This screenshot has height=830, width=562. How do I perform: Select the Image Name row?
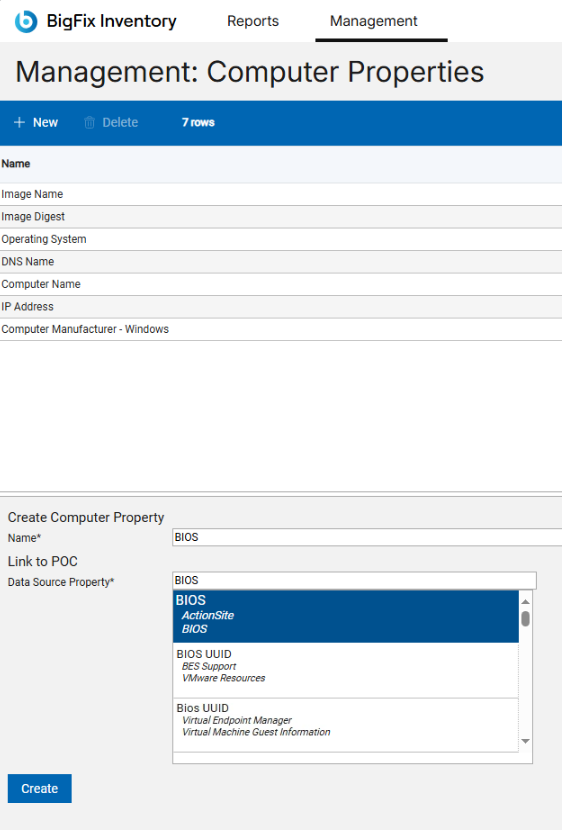point(281,194)
